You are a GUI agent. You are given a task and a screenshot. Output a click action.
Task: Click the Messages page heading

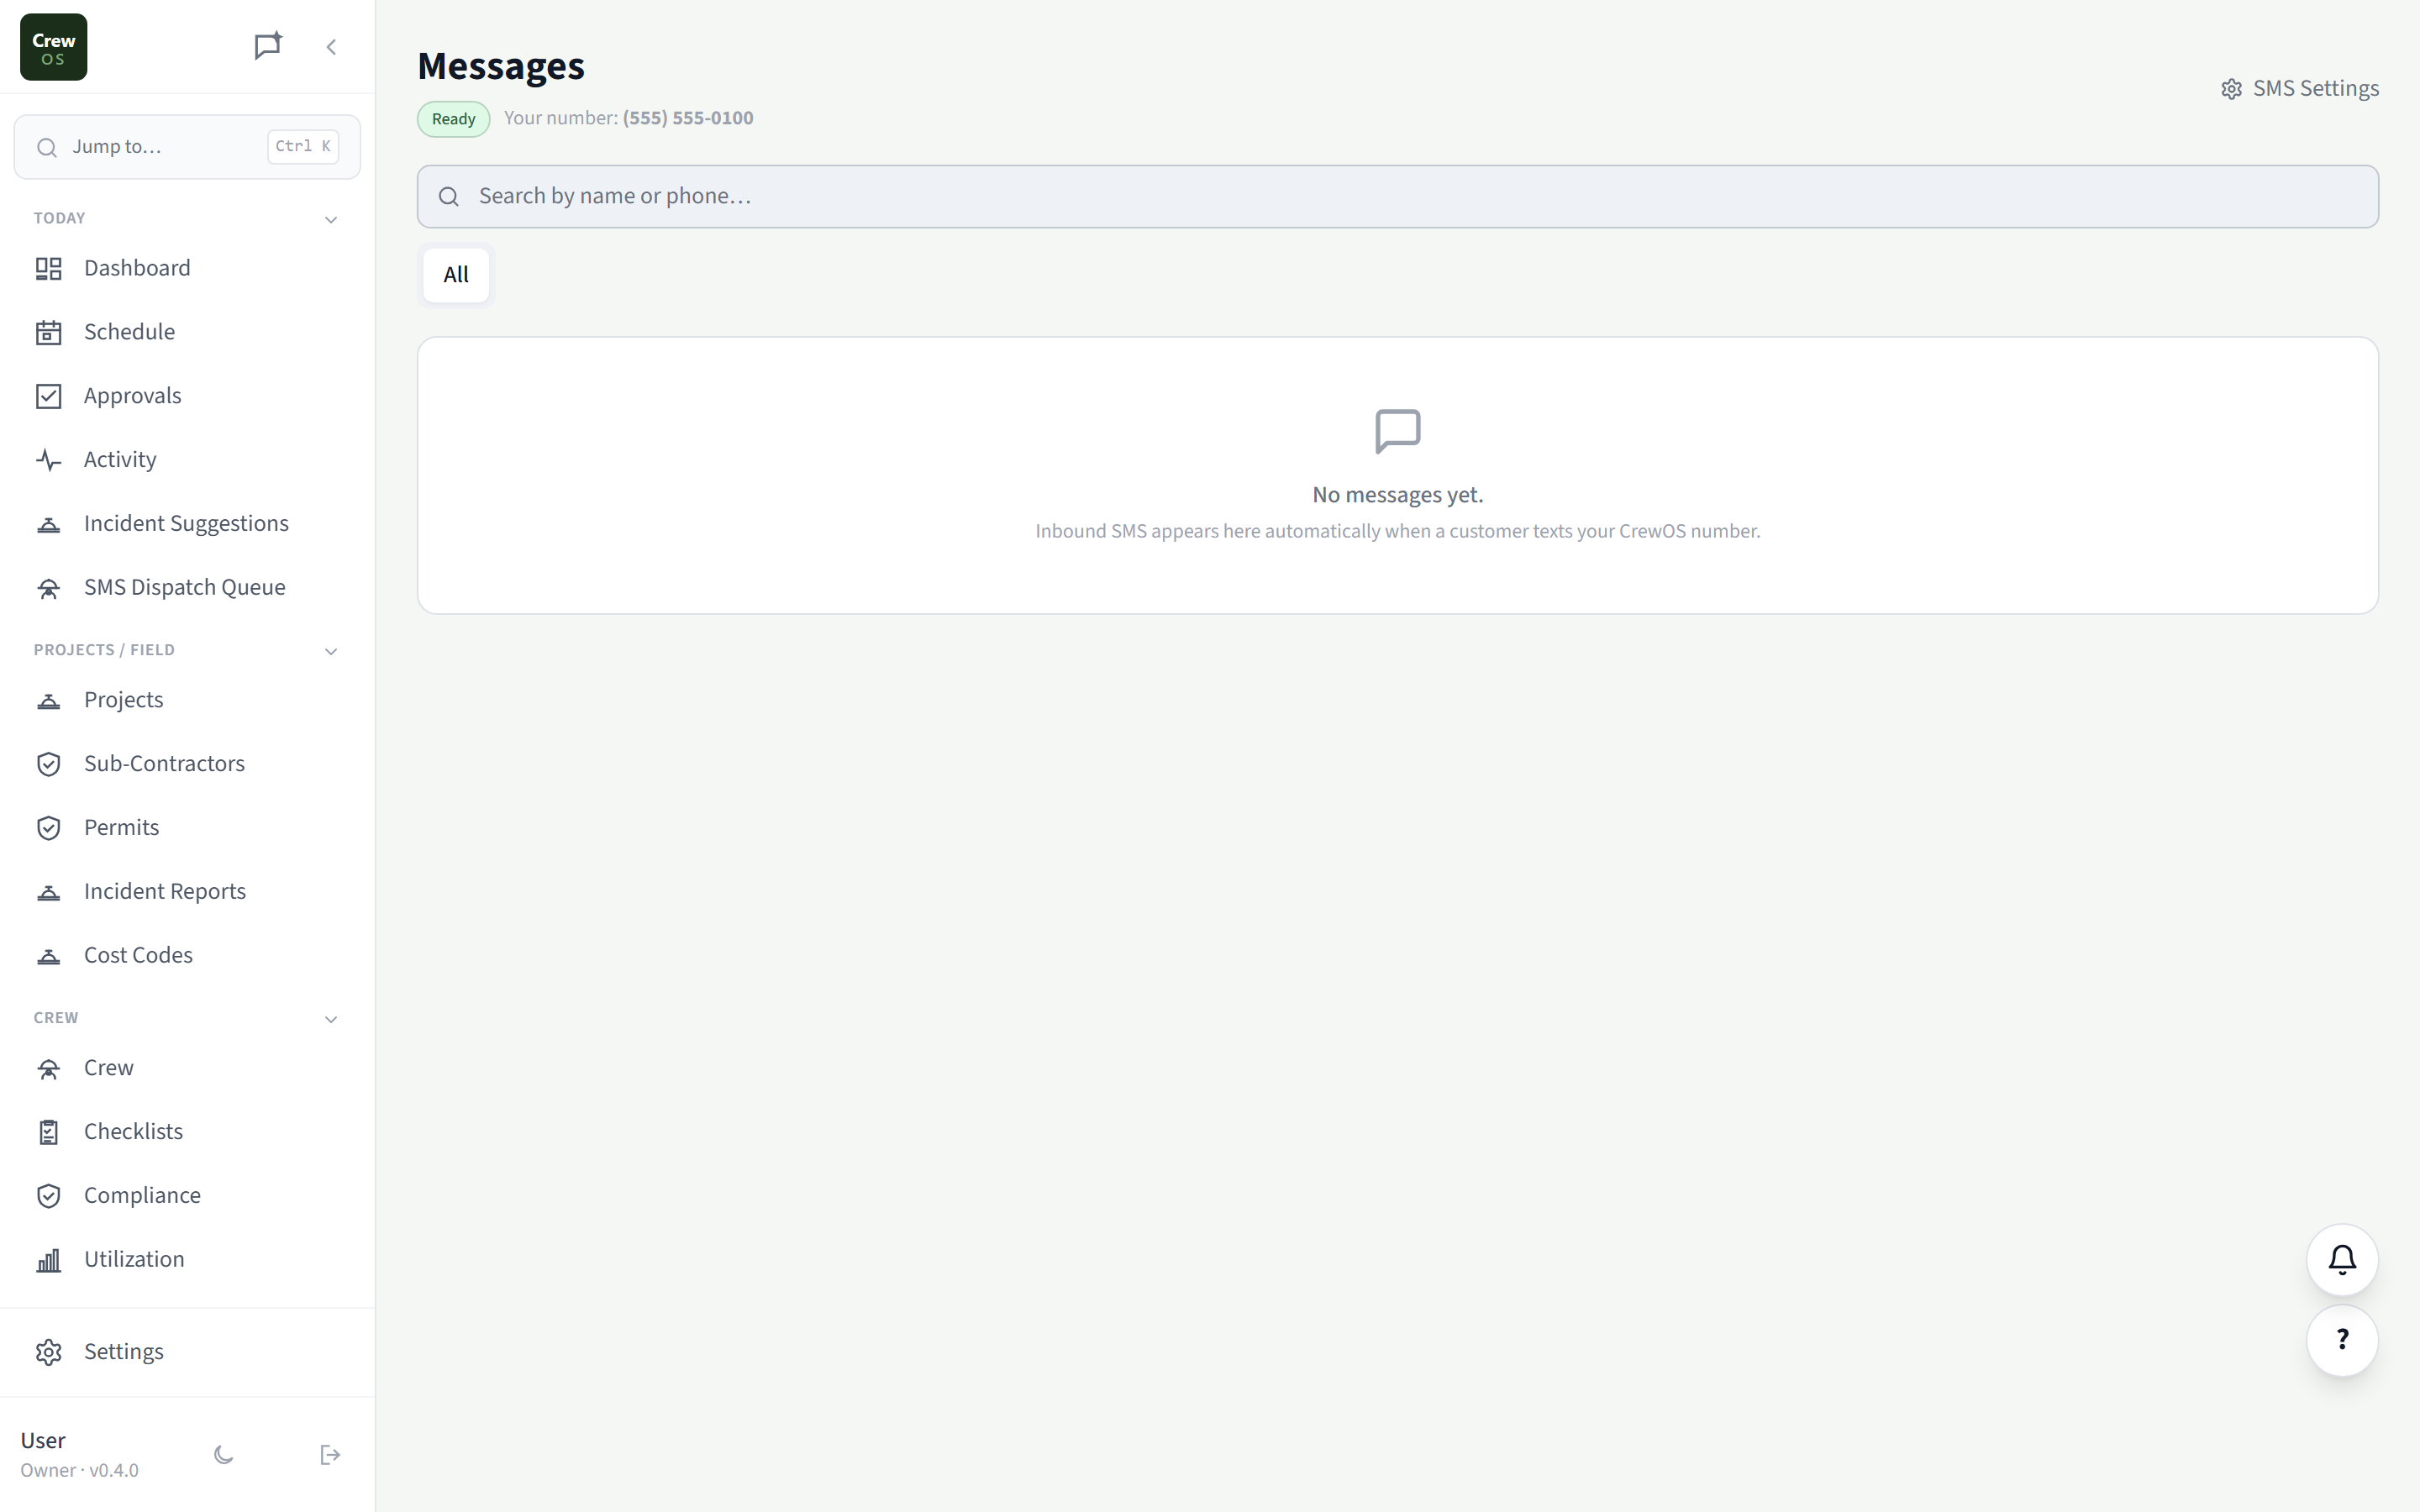501,66
